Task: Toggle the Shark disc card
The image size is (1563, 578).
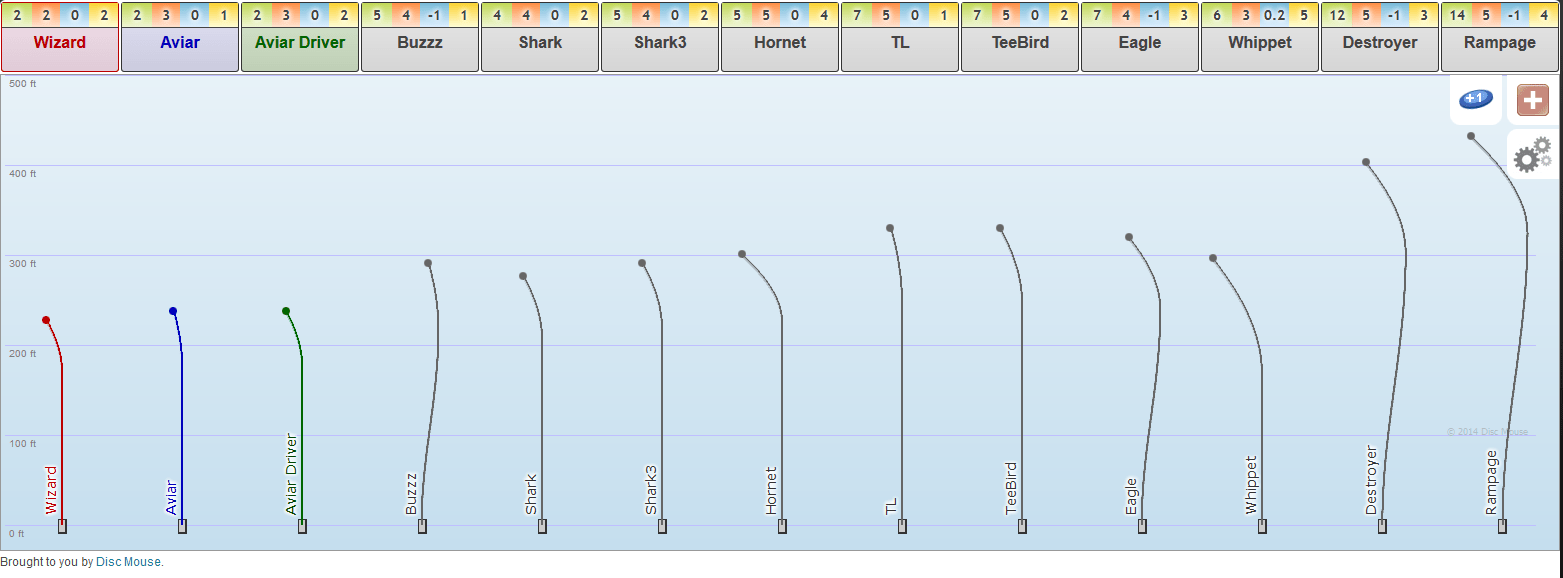Action: click(539, 43)
